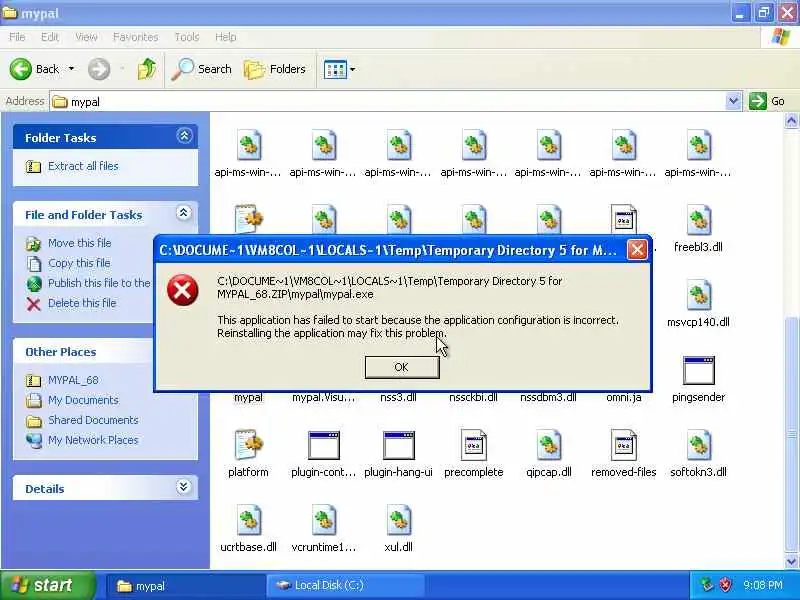Expand the Details panel
Screen dimensions: 800x600
tap(184, 487)
